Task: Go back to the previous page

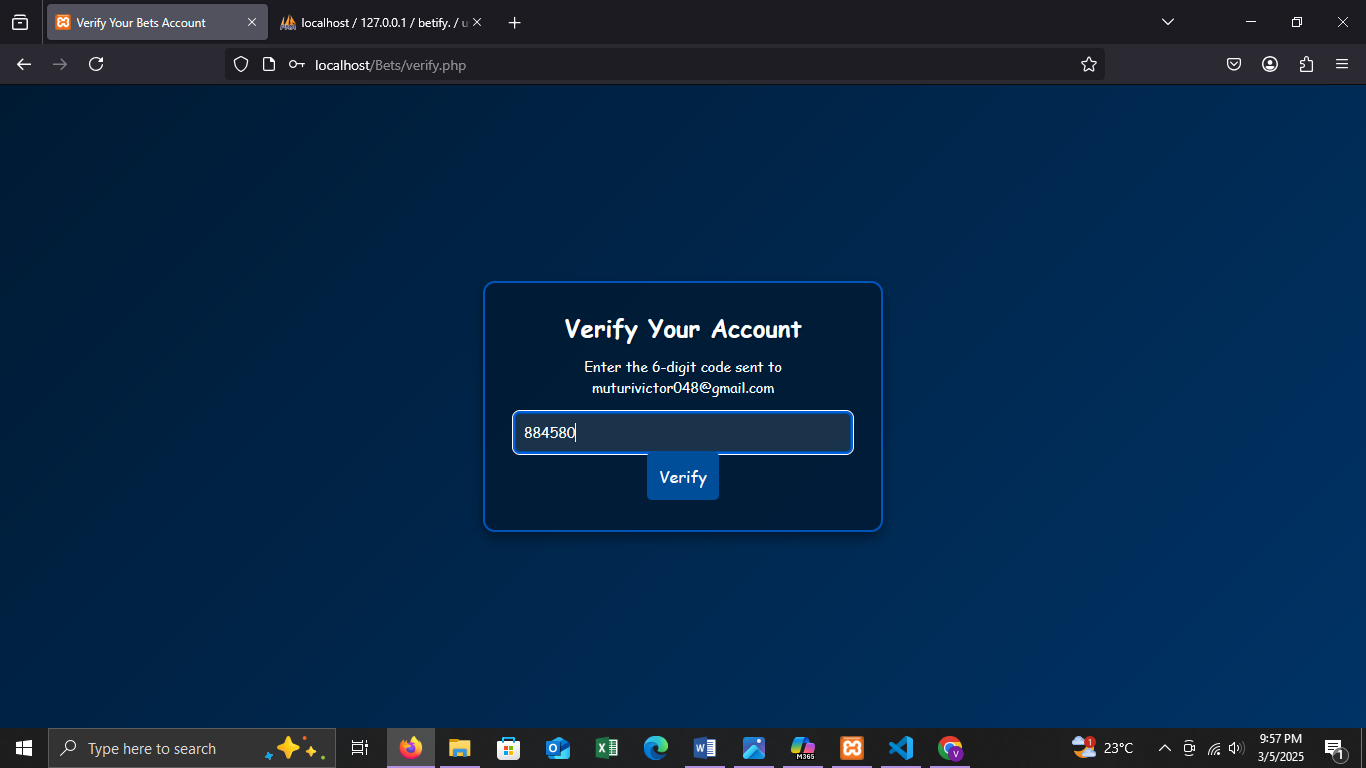Action: click(x=24, y=64)
